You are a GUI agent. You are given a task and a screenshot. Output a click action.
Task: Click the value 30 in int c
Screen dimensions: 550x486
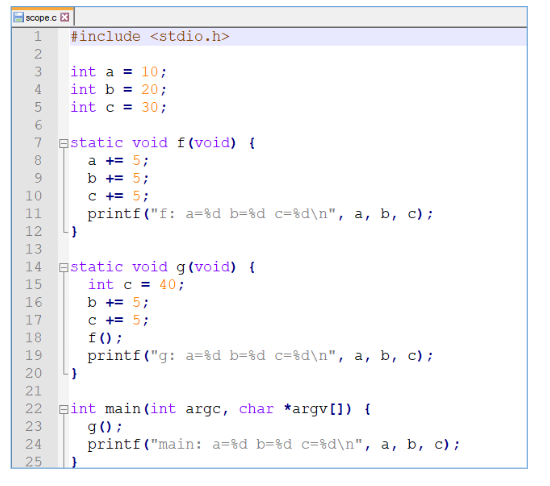149,107
